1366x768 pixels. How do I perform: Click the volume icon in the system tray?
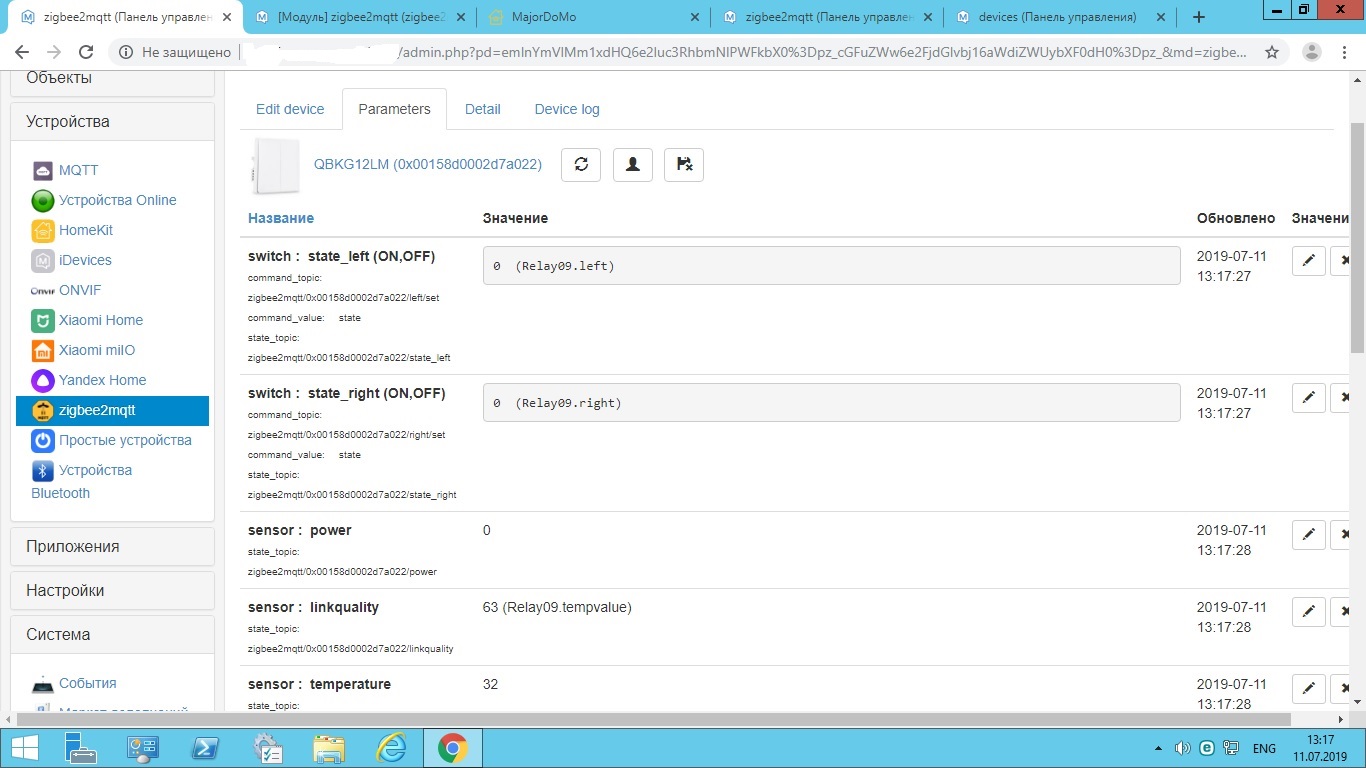point(1182,748)
